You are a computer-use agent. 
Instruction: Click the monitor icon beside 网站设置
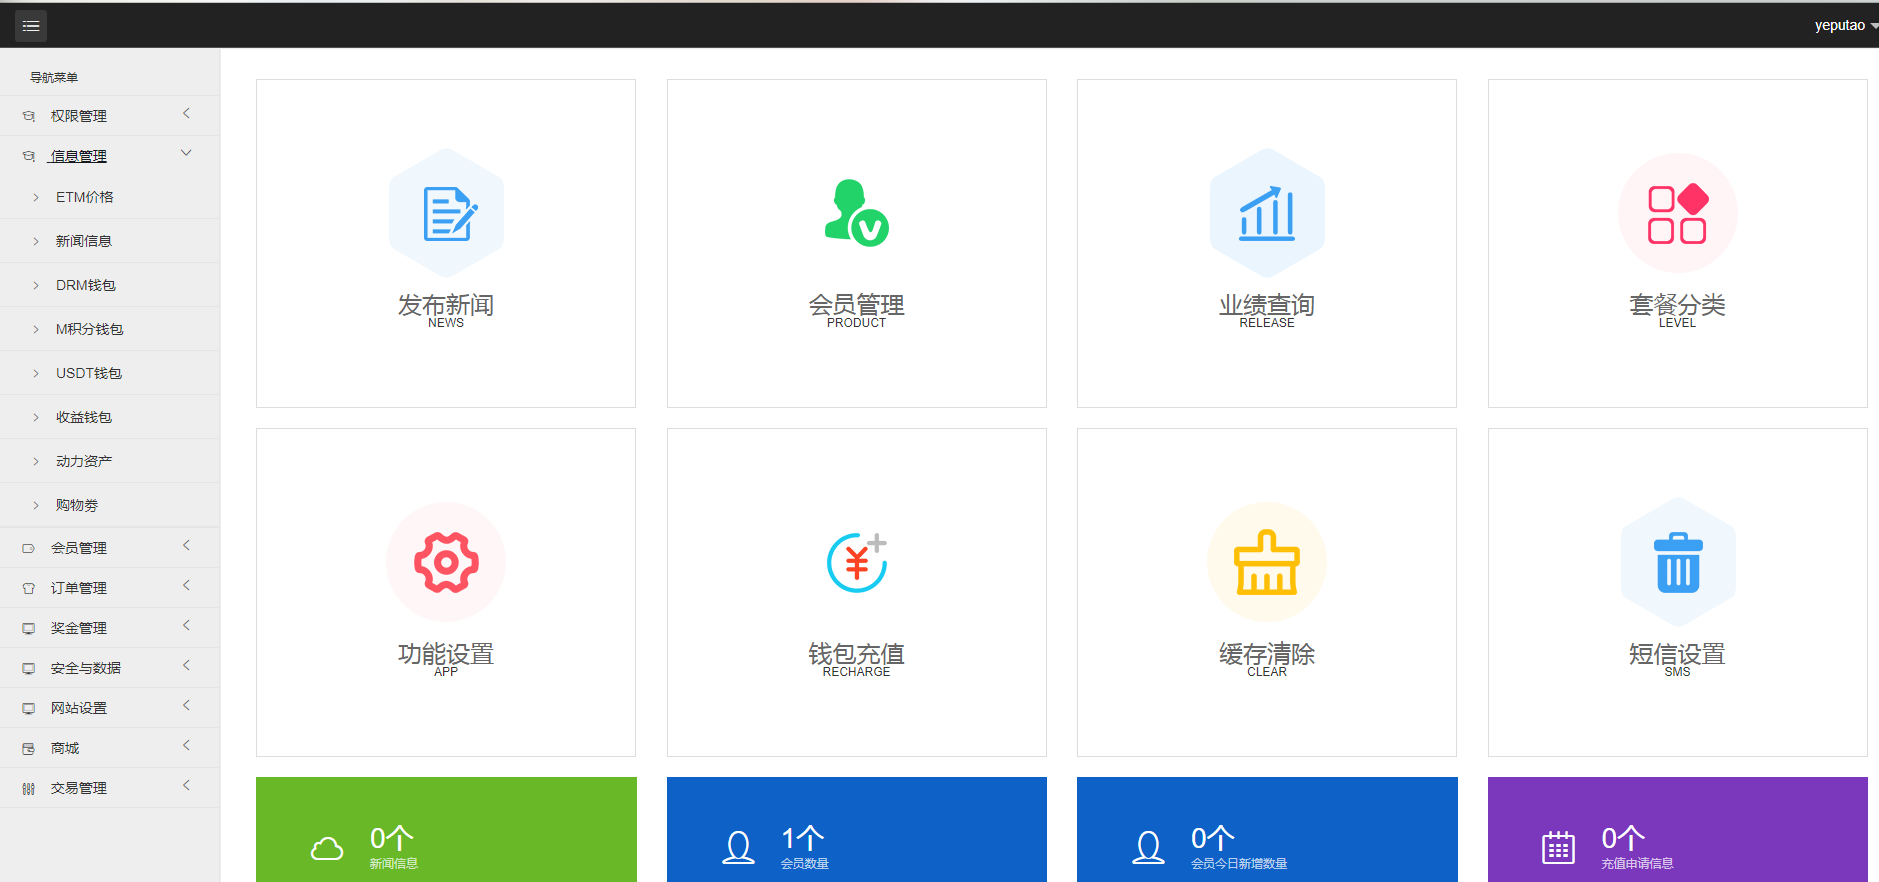pyautogui.click(x=29, y=708)
